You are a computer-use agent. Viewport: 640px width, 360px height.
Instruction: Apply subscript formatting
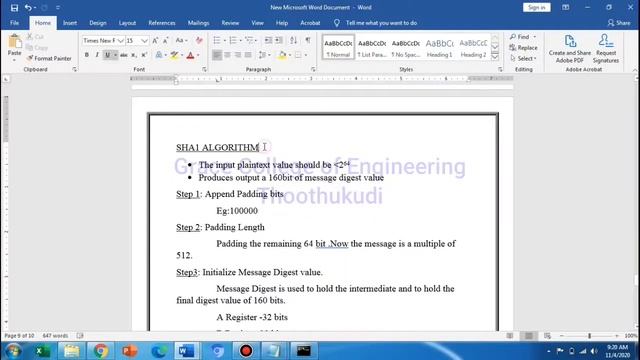(134, 55)
